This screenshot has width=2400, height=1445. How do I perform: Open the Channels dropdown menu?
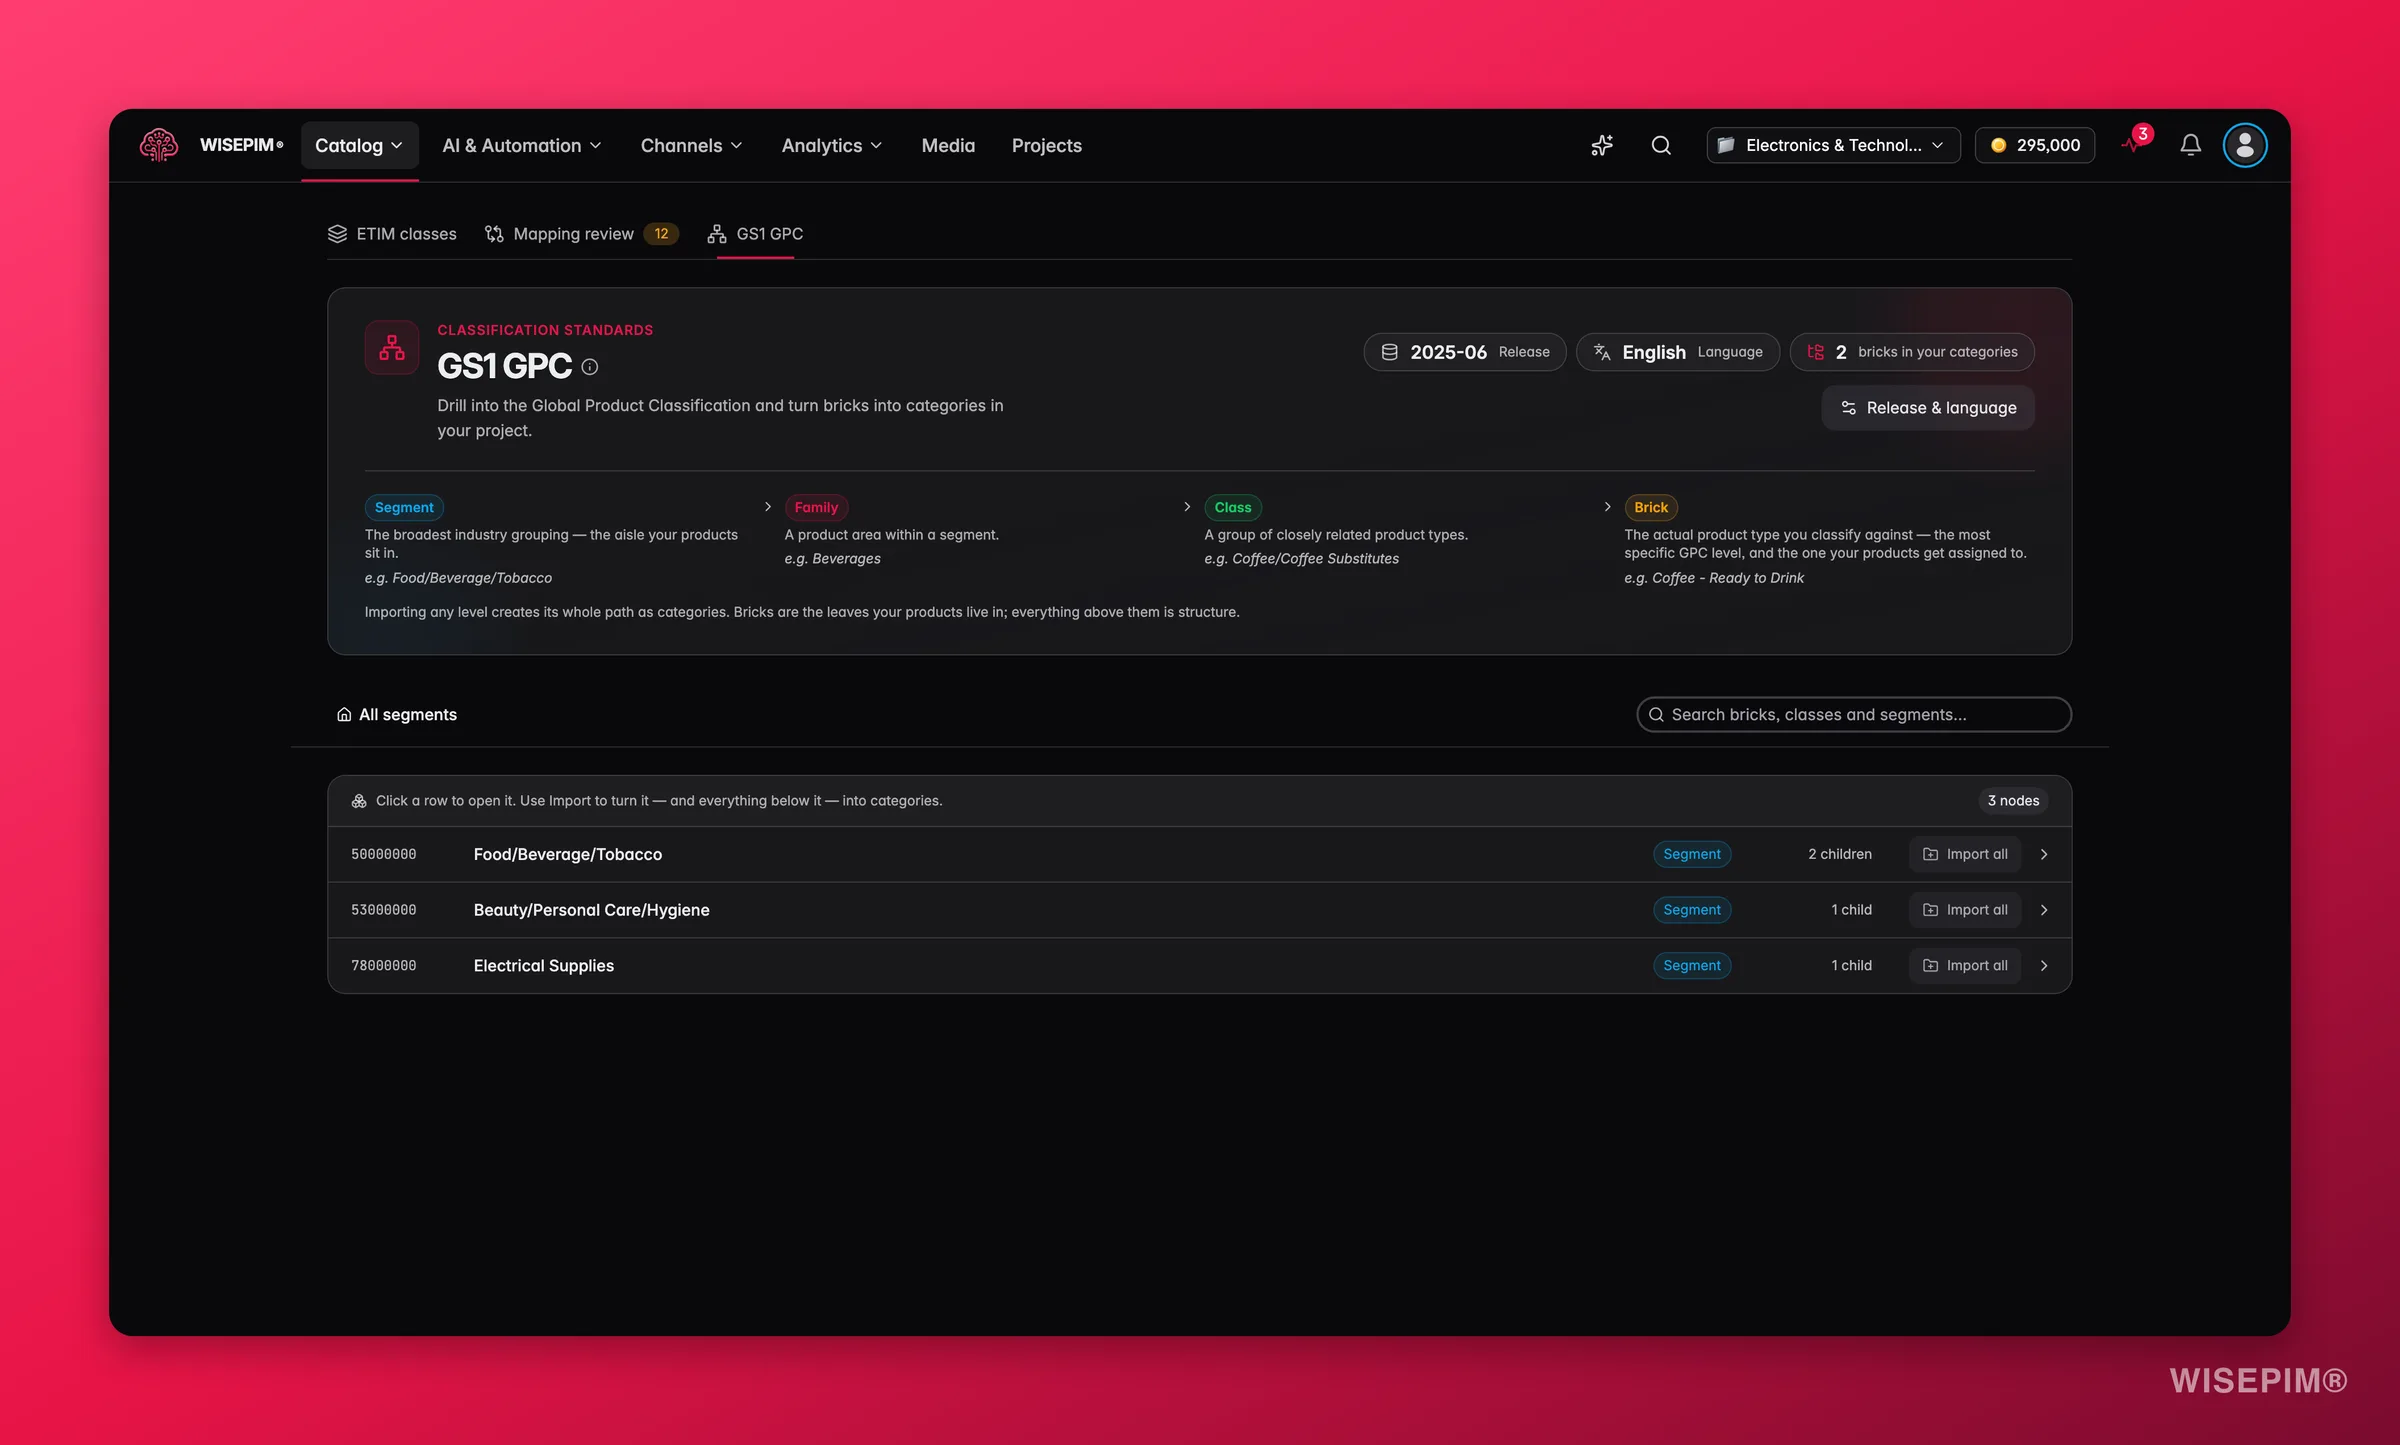click(692, 145)
